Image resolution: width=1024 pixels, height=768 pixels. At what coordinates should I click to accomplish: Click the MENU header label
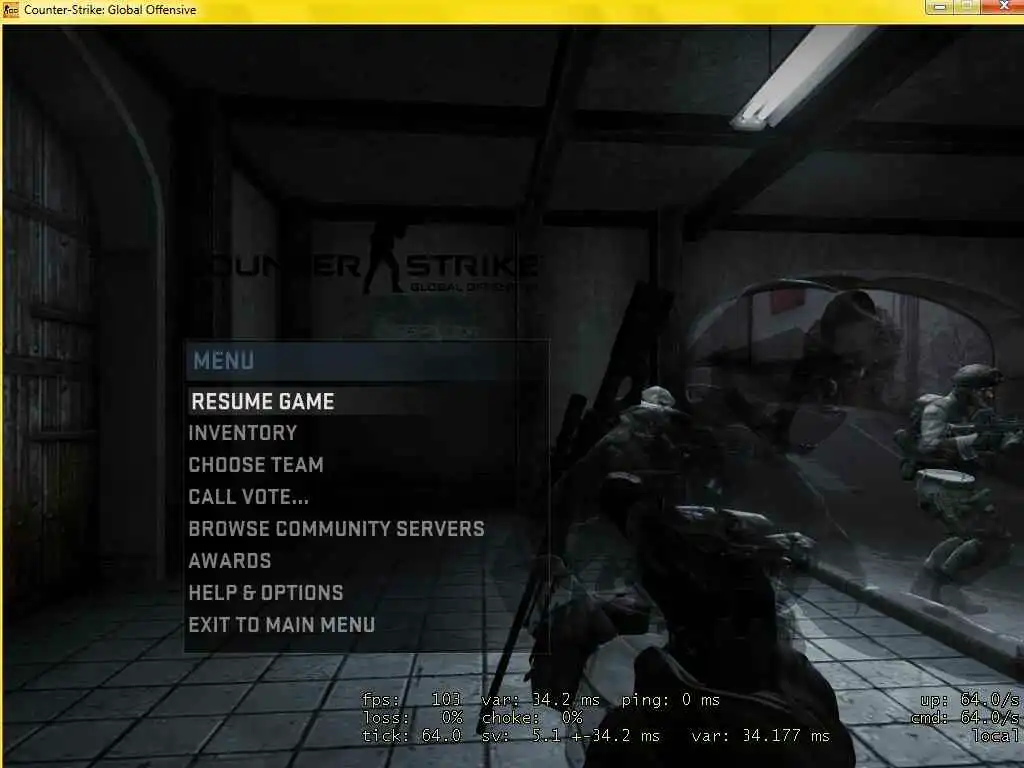pyautogui.click(x=223, y=360)
